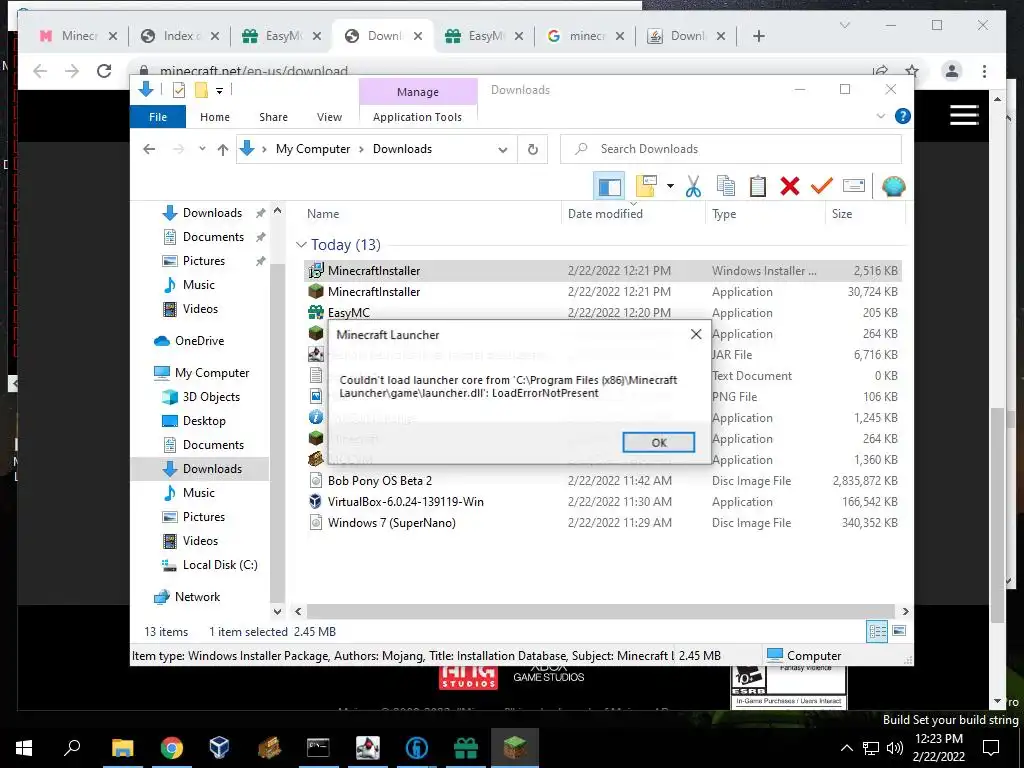
Task: Open the recent locations dropdown arrow
Action: pyautogui.click(x=202, y=149)
